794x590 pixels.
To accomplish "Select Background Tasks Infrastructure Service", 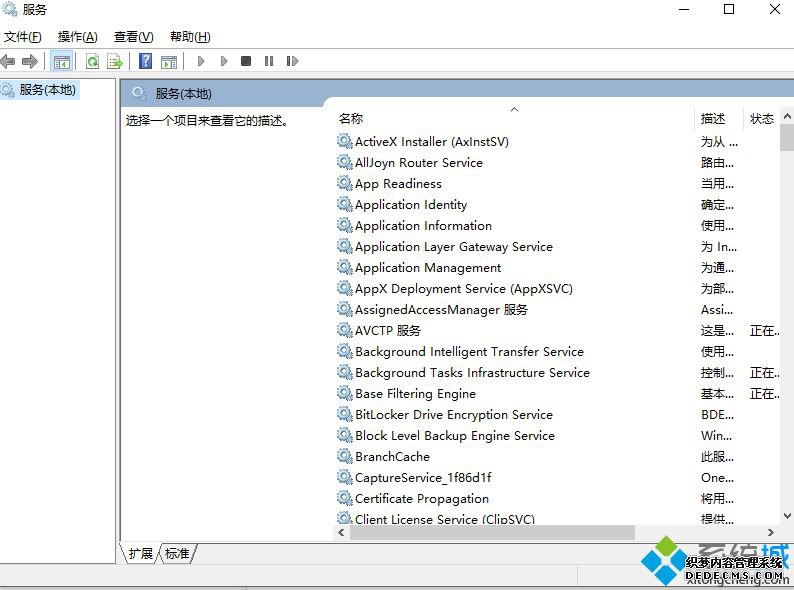I will [x=472, y=373].
